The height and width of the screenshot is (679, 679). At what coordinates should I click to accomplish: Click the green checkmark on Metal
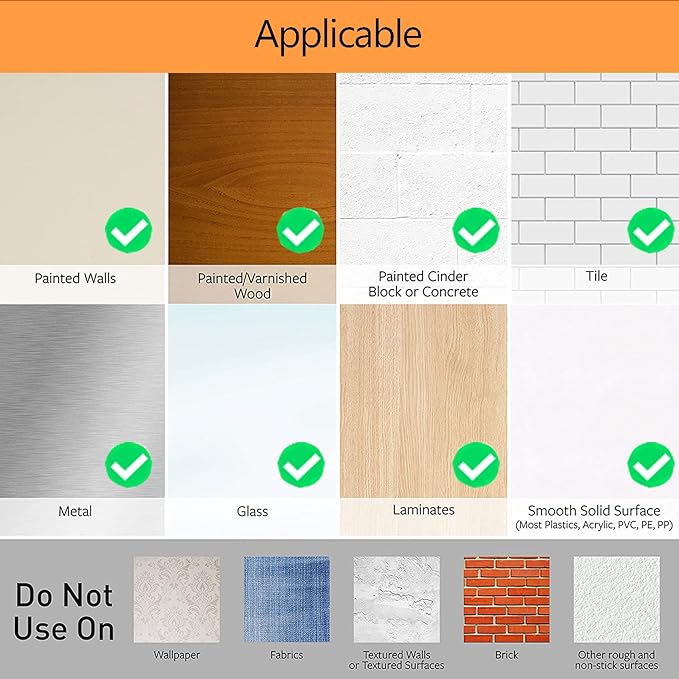click(129, 465)
